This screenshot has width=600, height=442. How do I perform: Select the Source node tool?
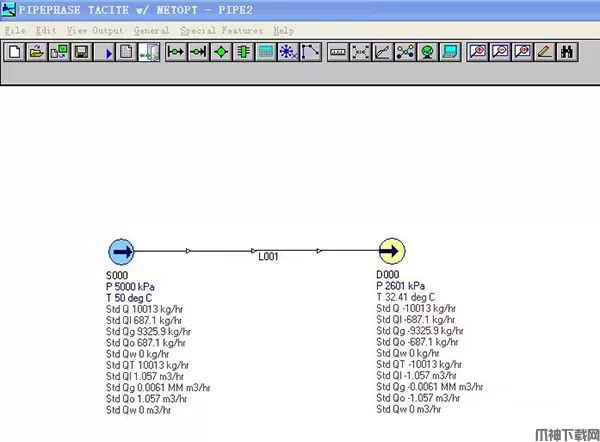coord(176,52)
